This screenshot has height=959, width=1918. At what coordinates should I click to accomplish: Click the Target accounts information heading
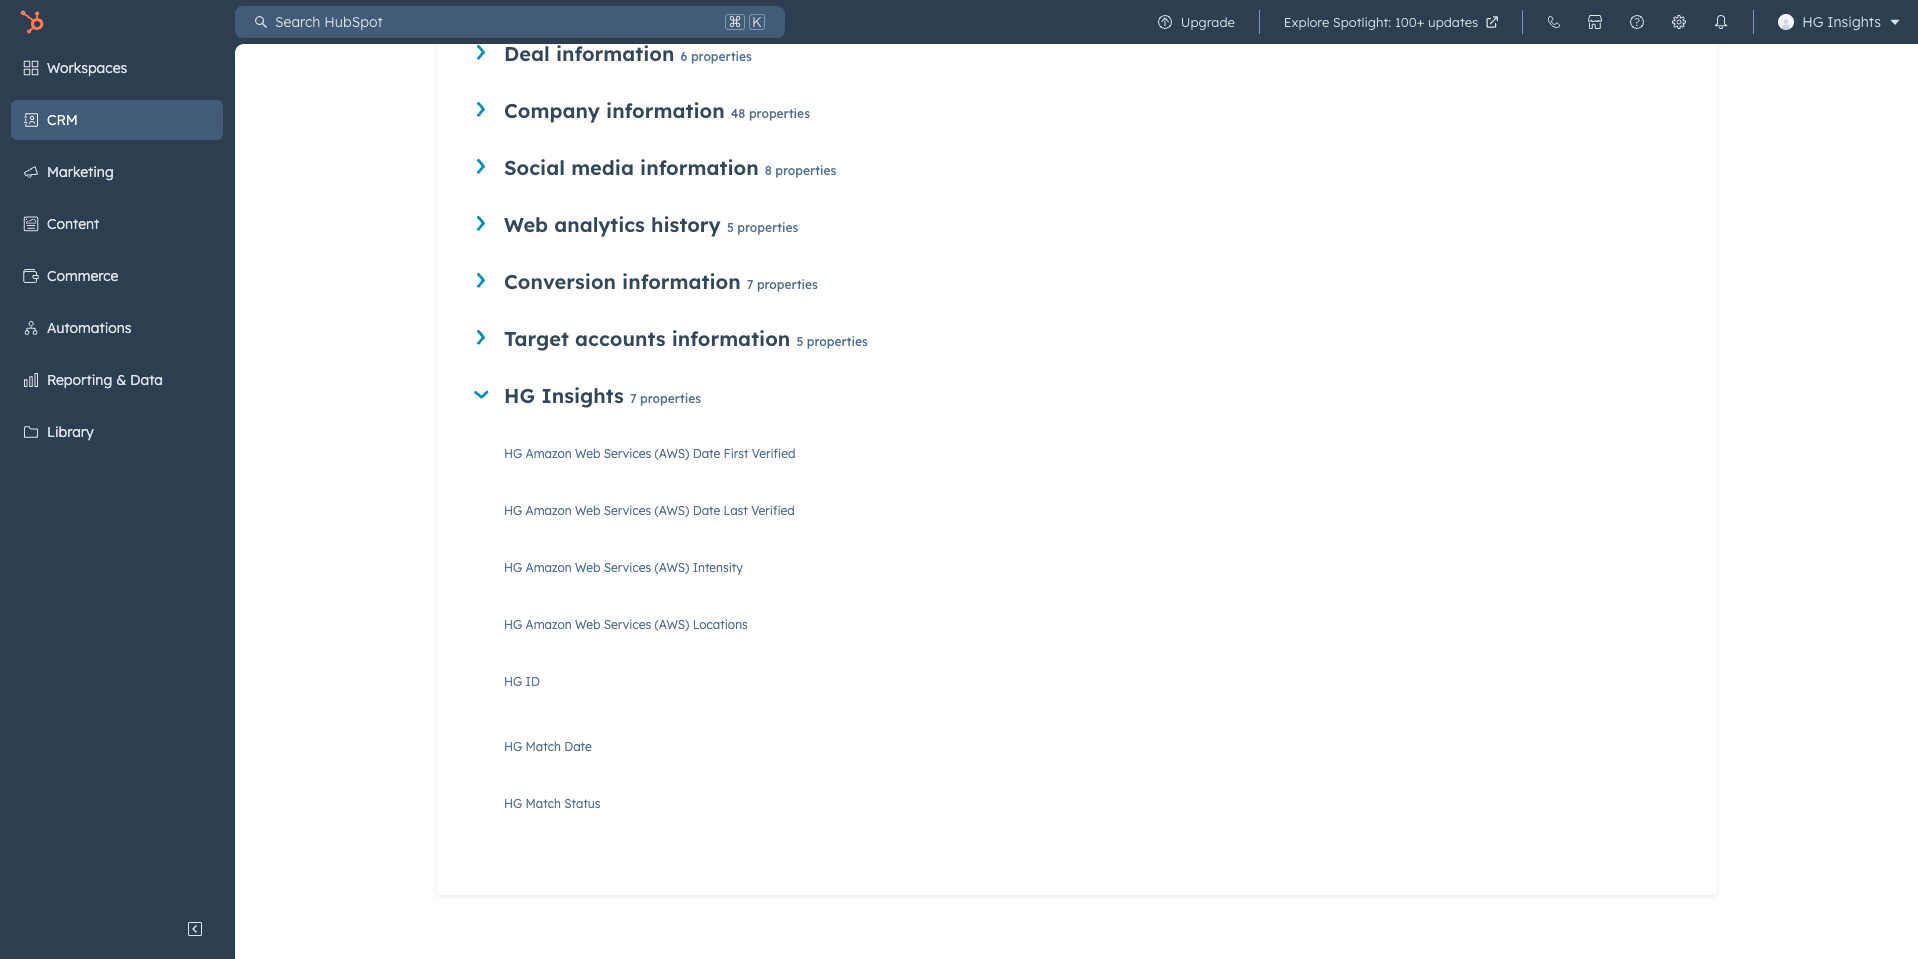tap(647, 339)
